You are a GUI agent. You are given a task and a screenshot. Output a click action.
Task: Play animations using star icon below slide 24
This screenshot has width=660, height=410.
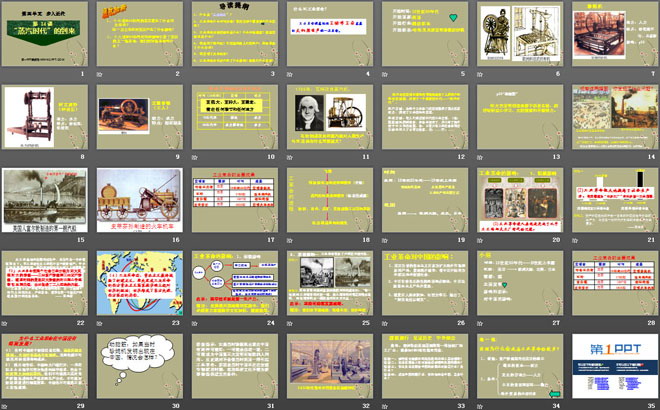[x=195, y=323]
